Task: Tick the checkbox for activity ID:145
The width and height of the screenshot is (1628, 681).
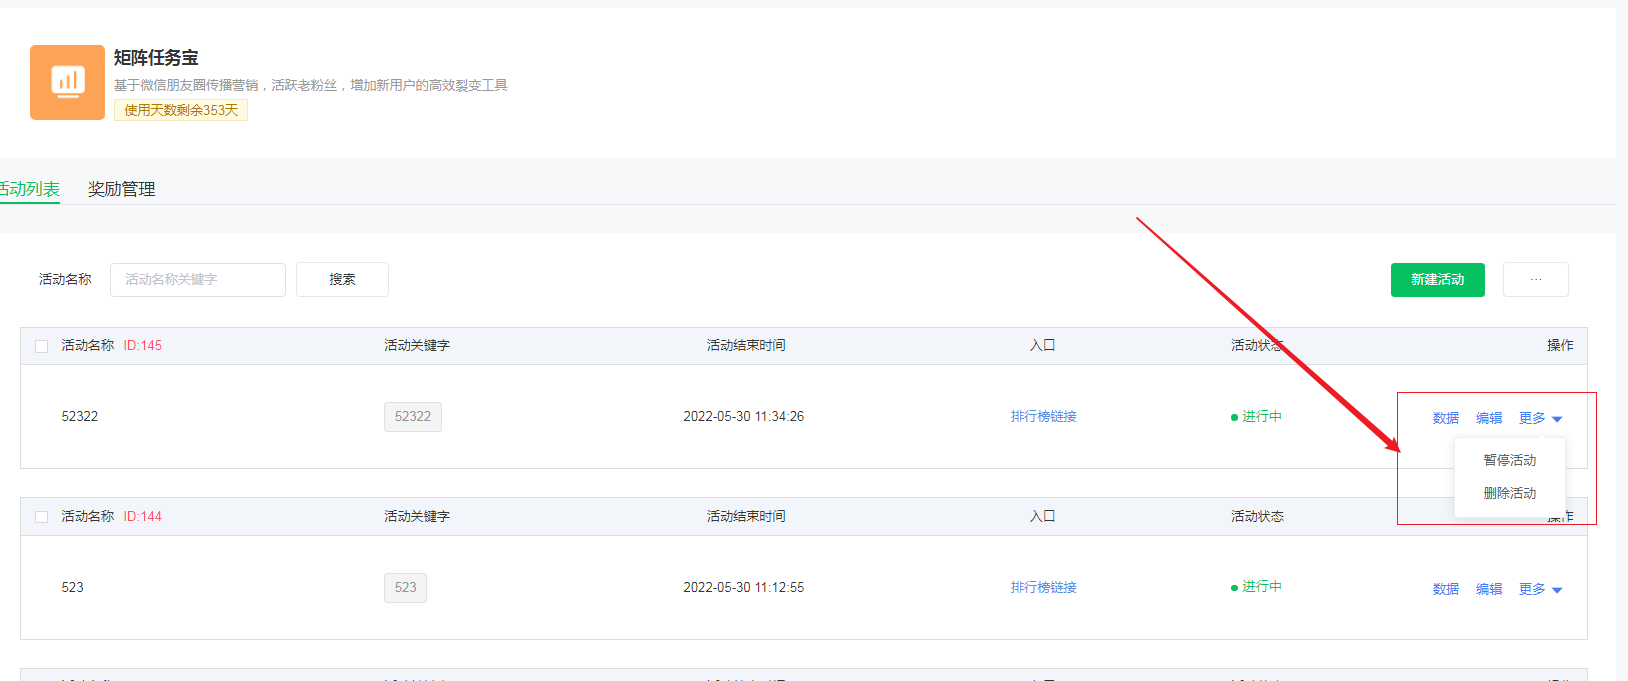Action: pyautogui.click(x=42, y=346)
